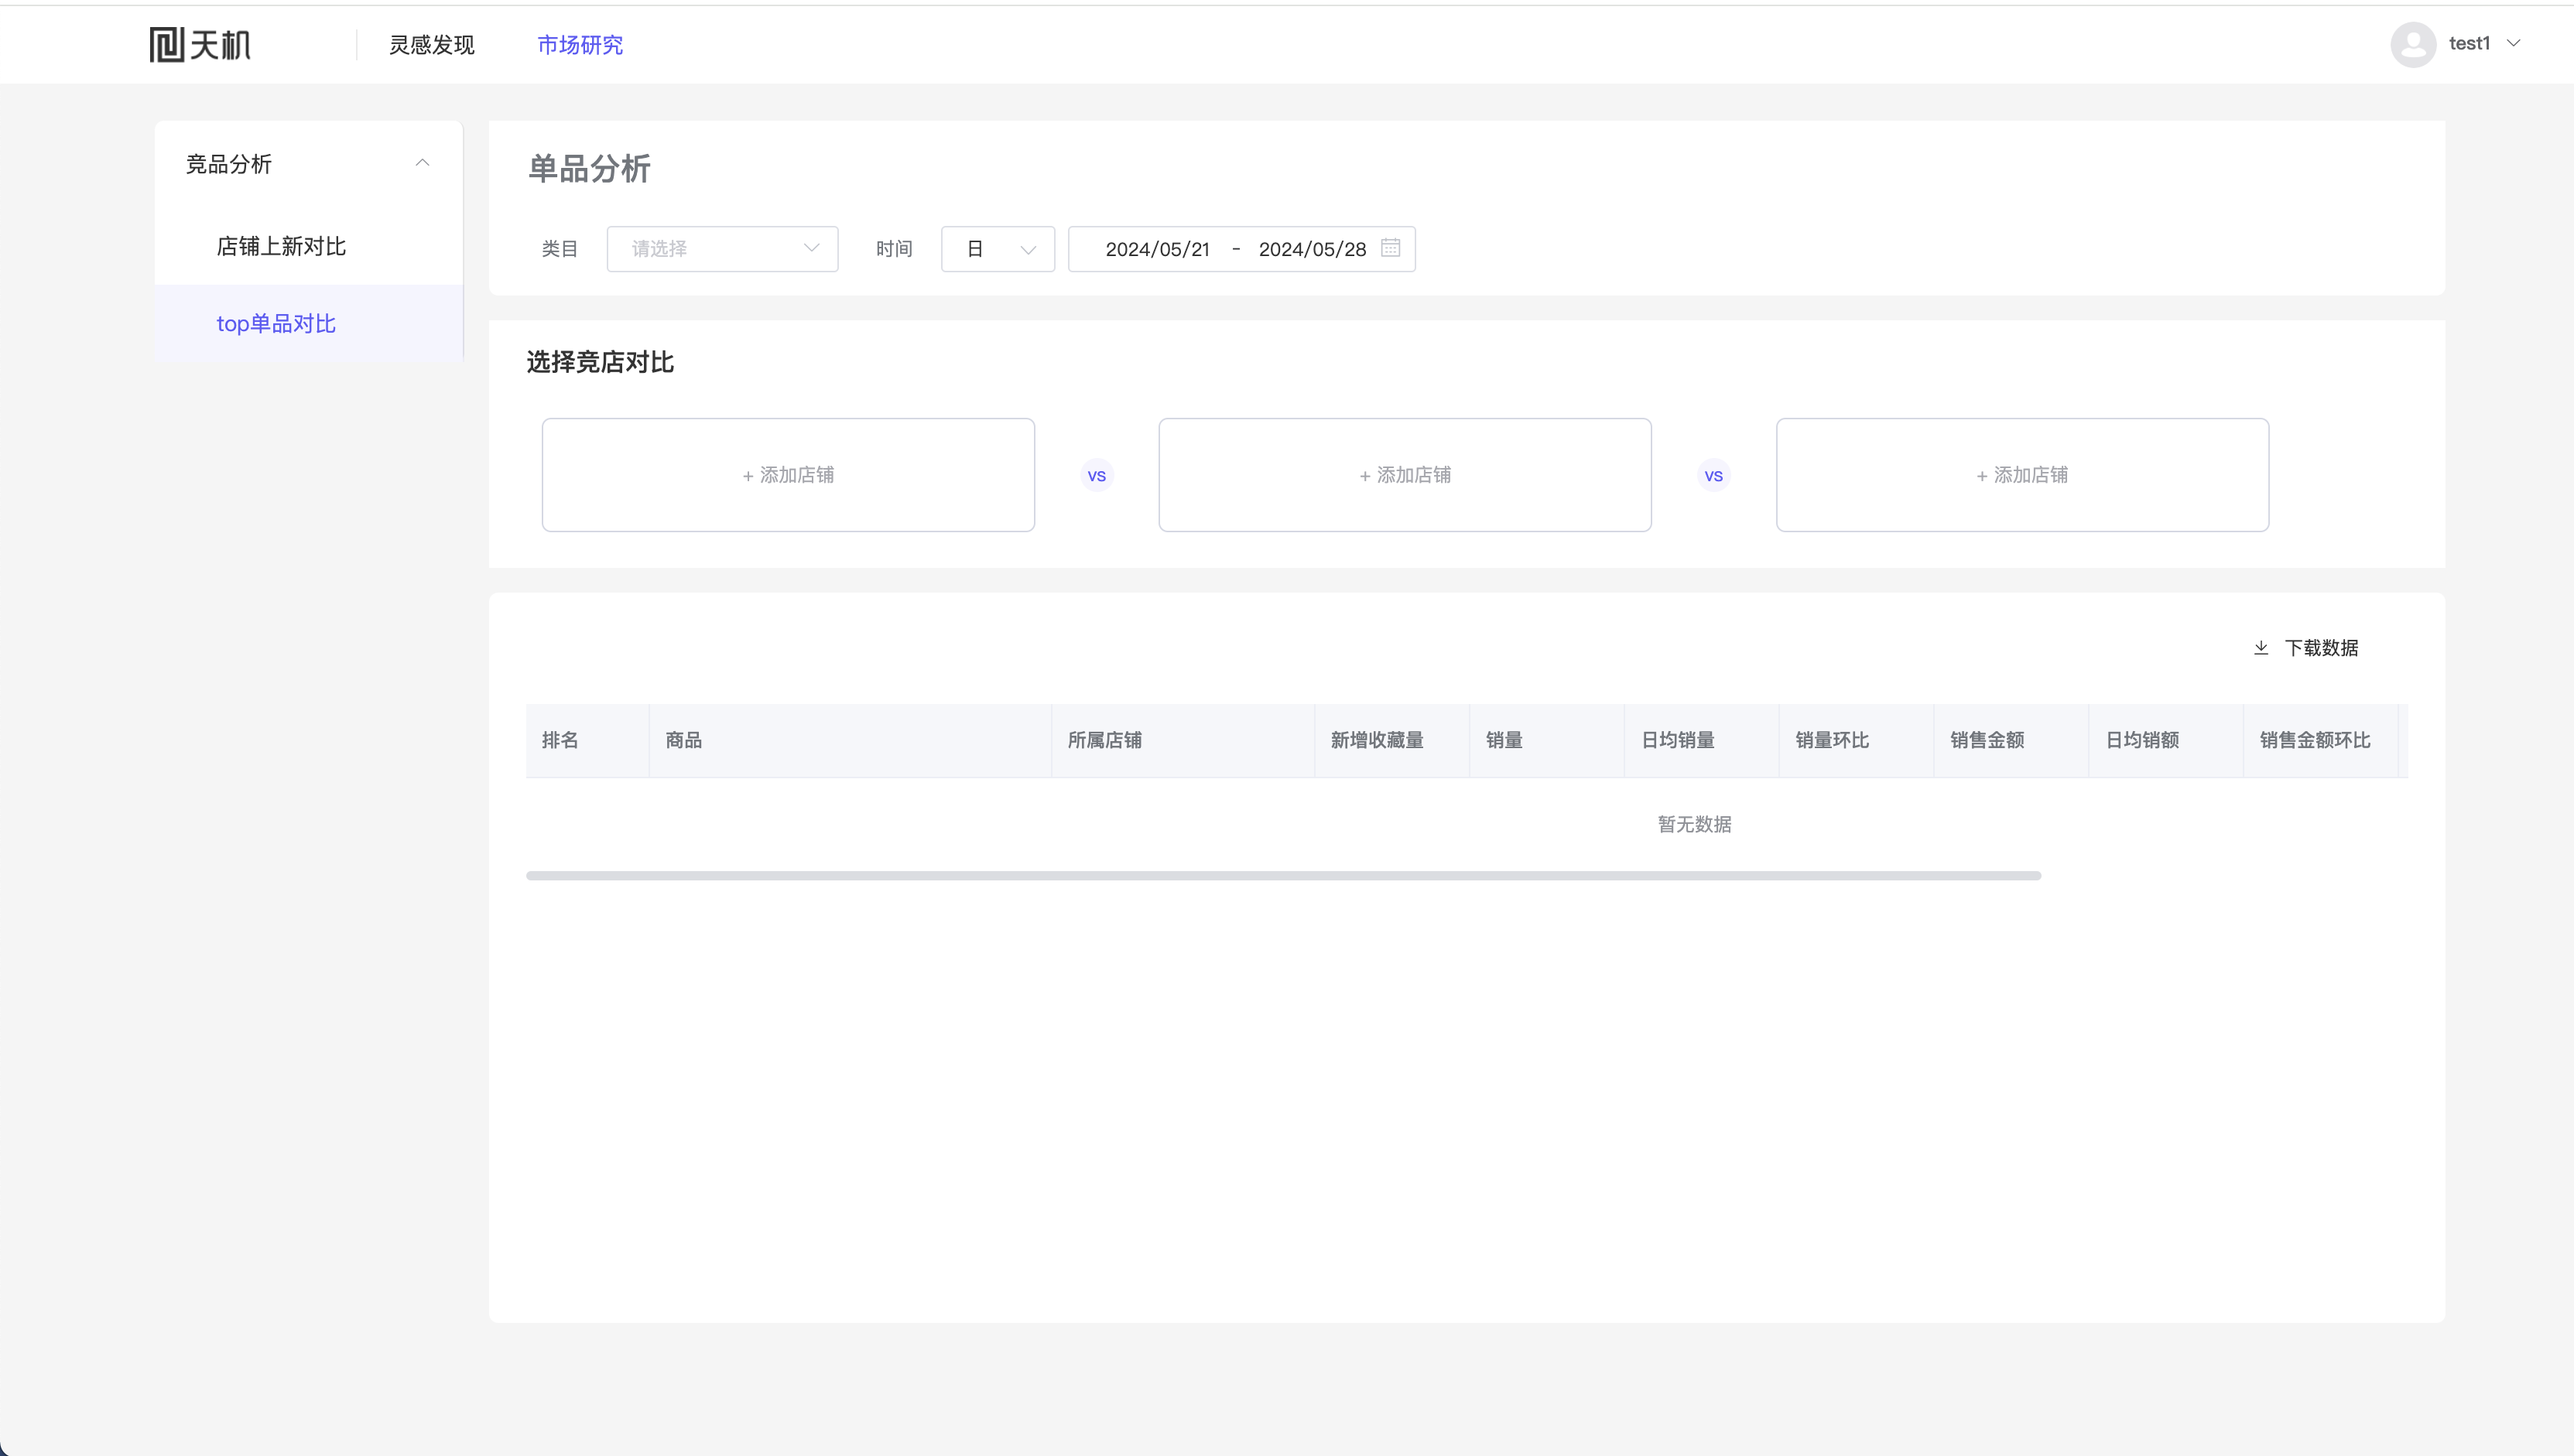
Task: Click the second VS badge
Action: tap(1714, 476)
